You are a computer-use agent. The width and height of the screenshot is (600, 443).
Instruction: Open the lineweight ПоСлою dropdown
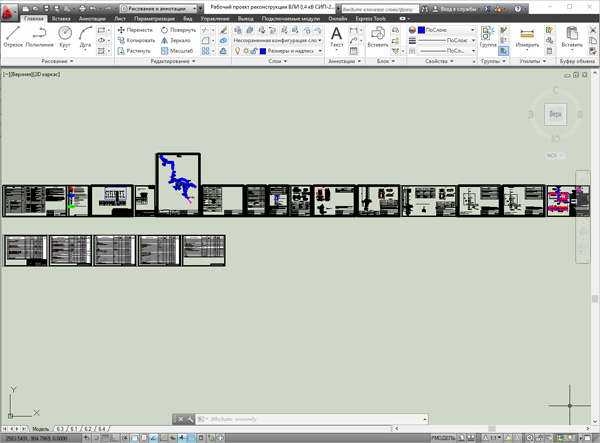446,40
